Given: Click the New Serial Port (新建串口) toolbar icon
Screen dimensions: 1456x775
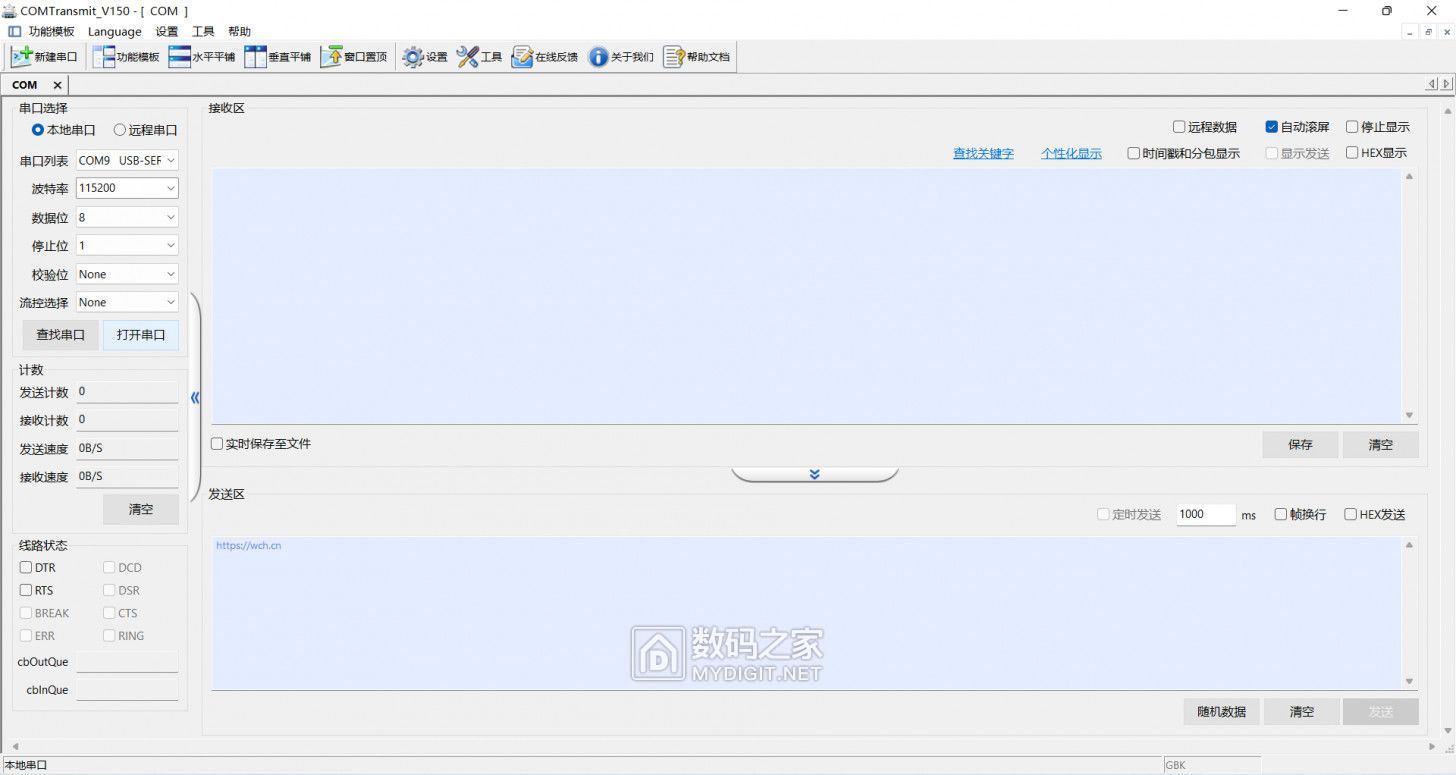Looking at the screenshot, I should point(44,57).
